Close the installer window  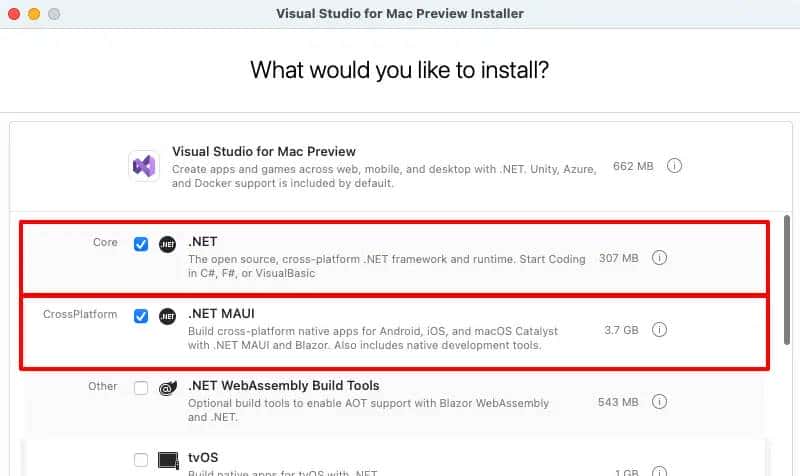[x=14, y=14]
